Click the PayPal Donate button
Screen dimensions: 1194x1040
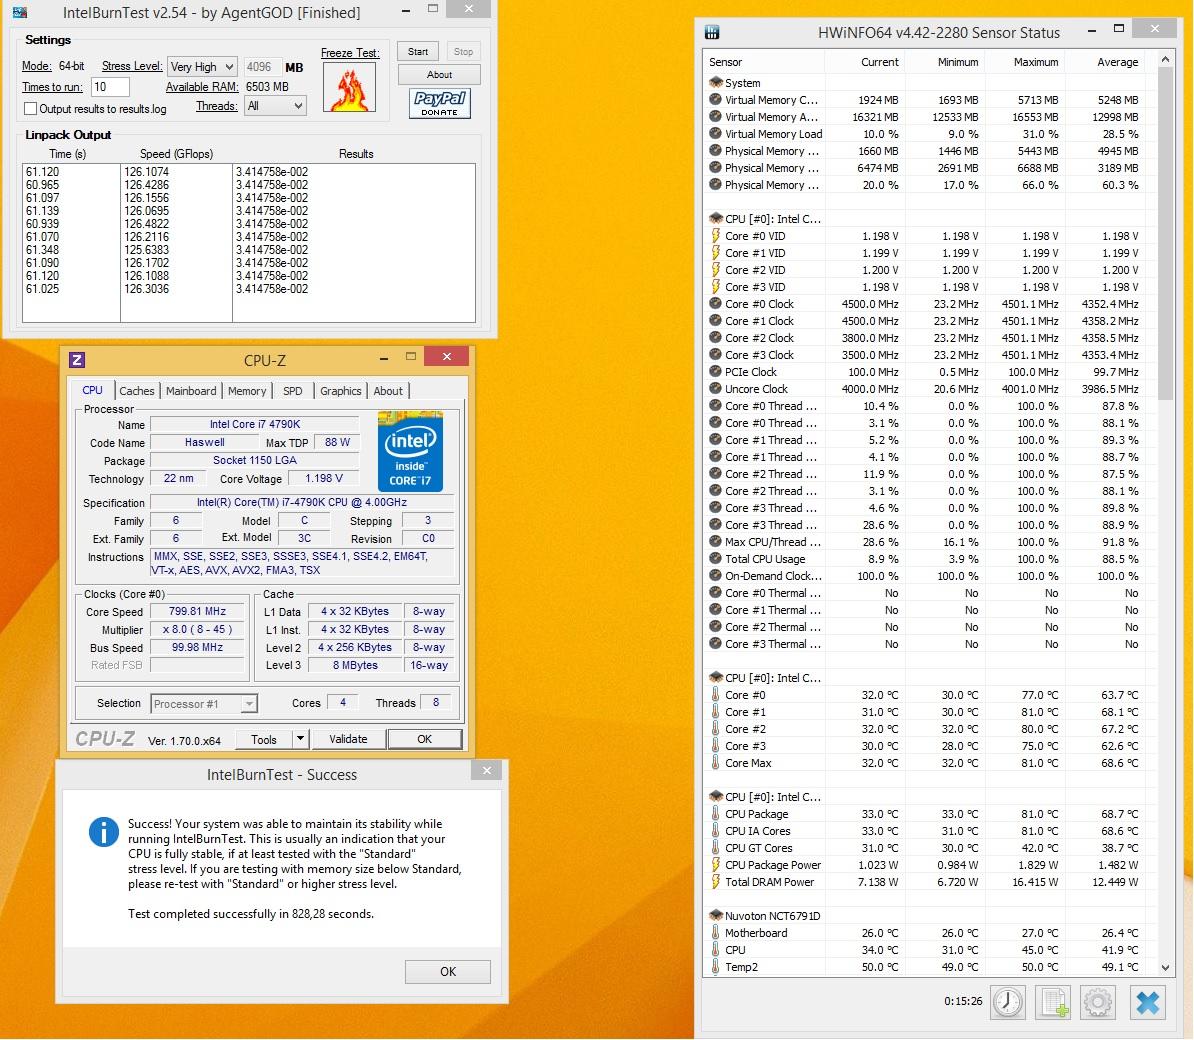(x=439, y=103)
